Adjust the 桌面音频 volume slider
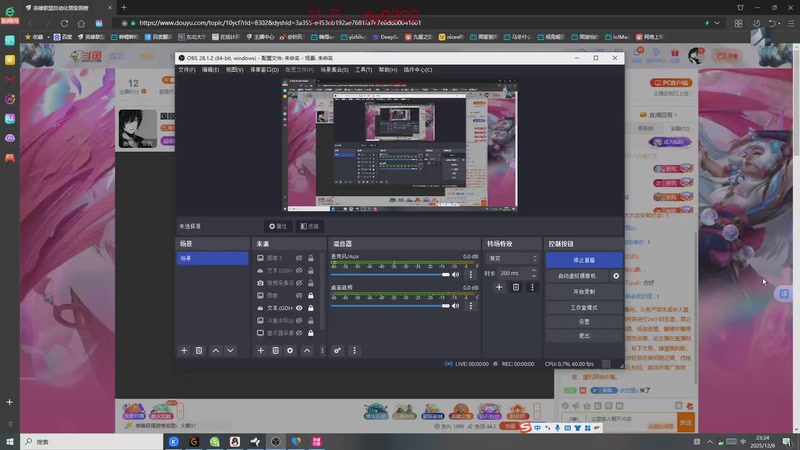The width and height of the screenshot is (800, 450). 390,306
